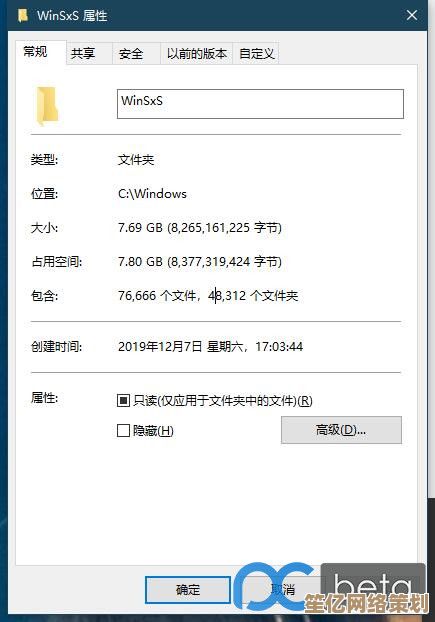Open the 自定义 tab
Viewport: 435px width, 622px height.
257,53
